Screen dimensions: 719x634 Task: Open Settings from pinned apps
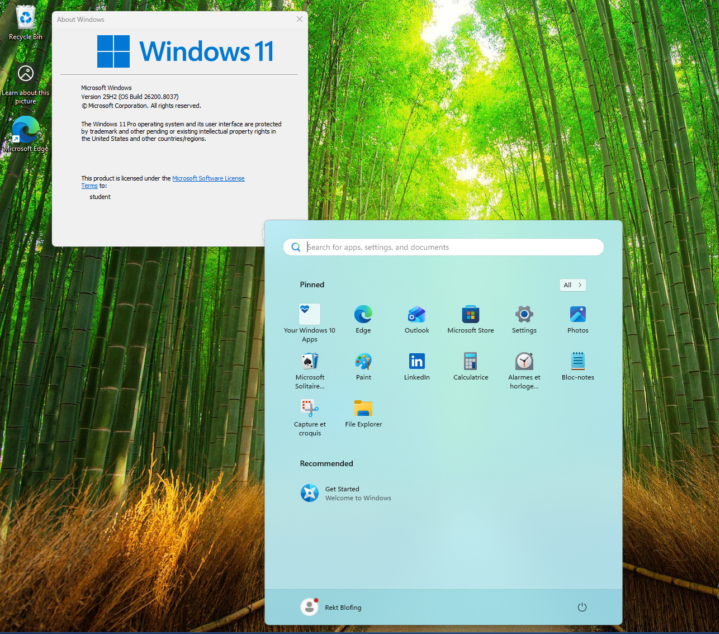point(524,319)
